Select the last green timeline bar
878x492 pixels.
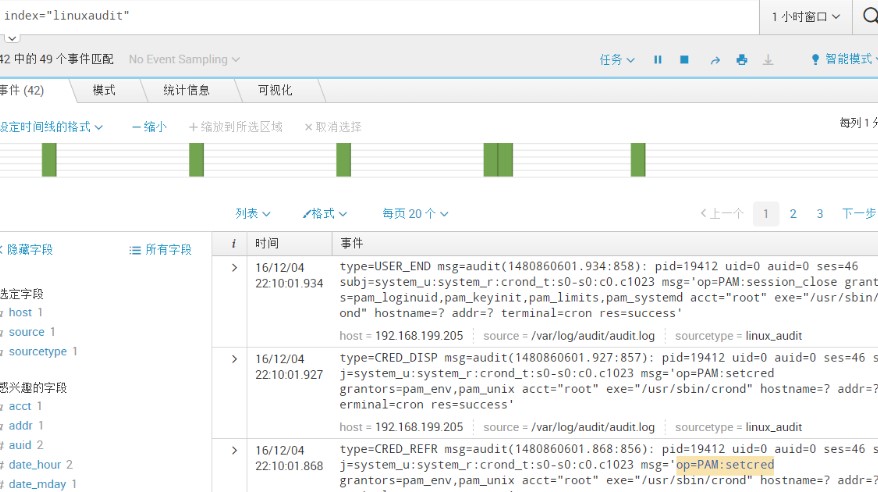coord(638,160)
